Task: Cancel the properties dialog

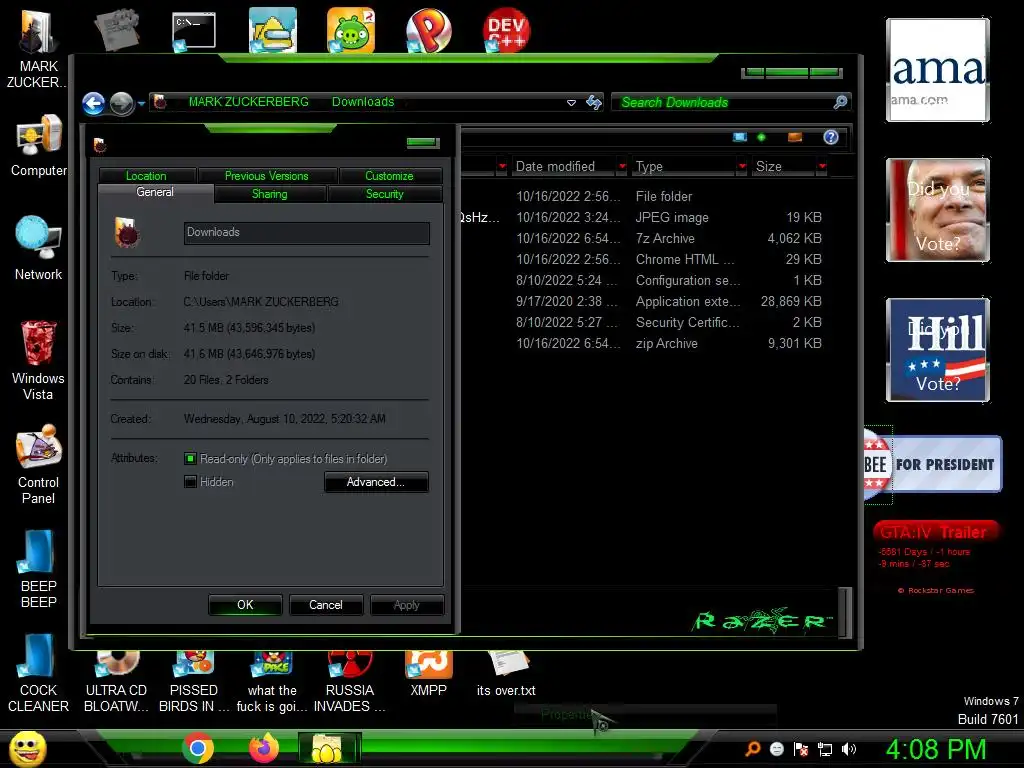Action: point(325,605)
